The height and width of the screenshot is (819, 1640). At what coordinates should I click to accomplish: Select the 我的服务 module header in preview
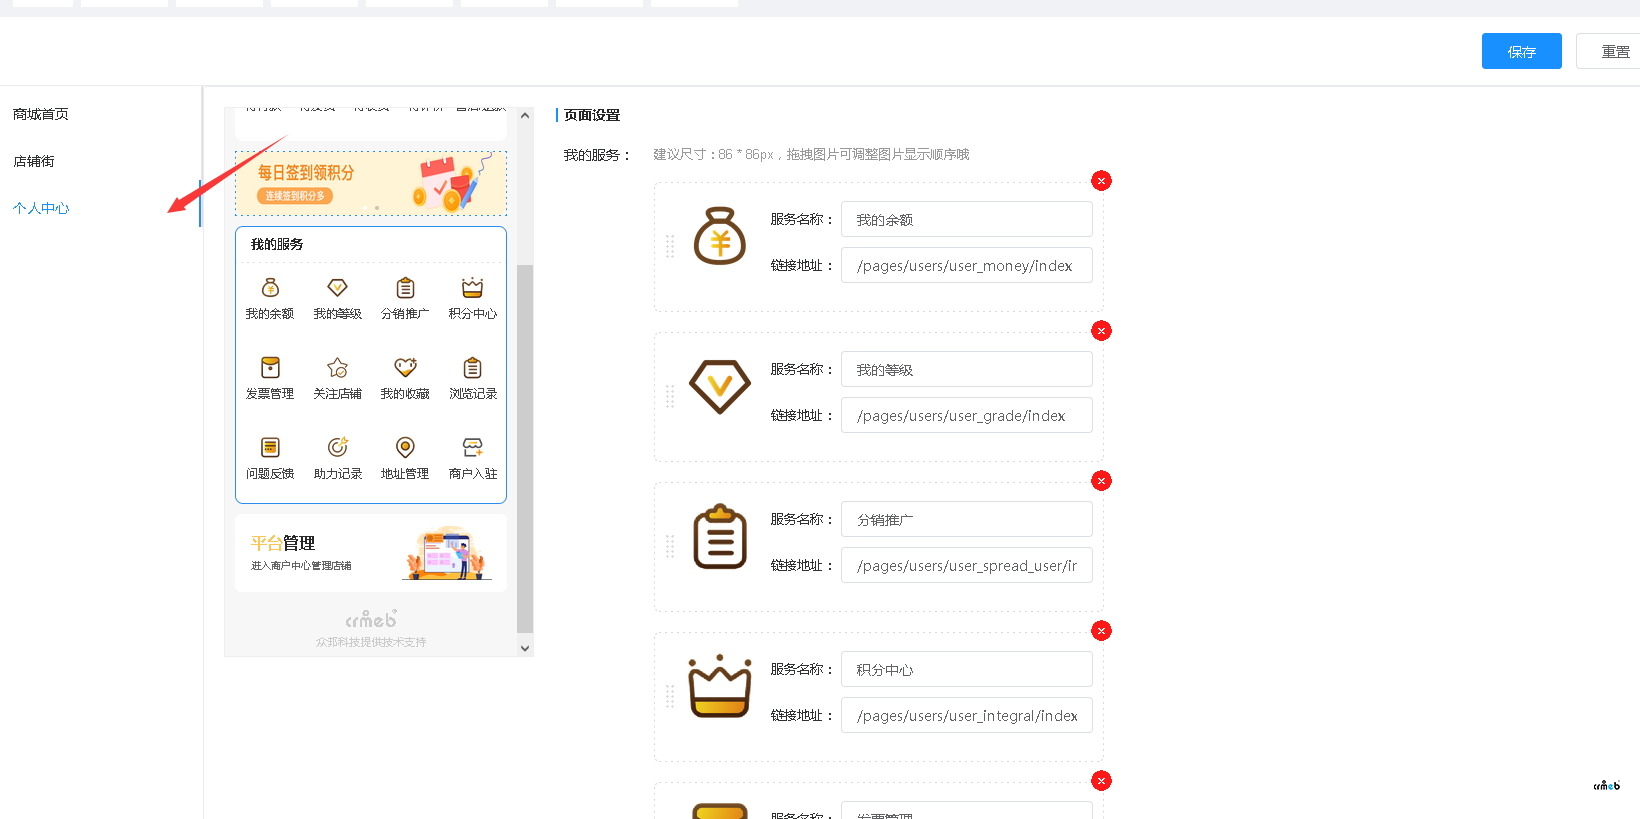tap(277, 244)
